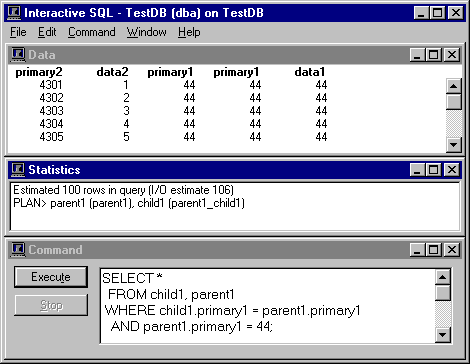Maximize the Interactive SQL main window
The image size is (470, 364).
click(x=437, y=13)
